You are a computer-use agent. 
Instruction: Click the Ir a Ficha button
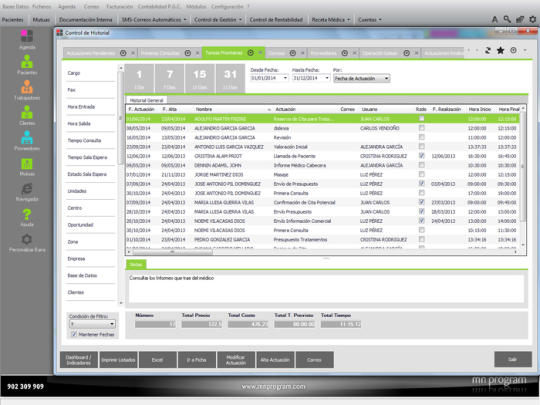point(197,360)
